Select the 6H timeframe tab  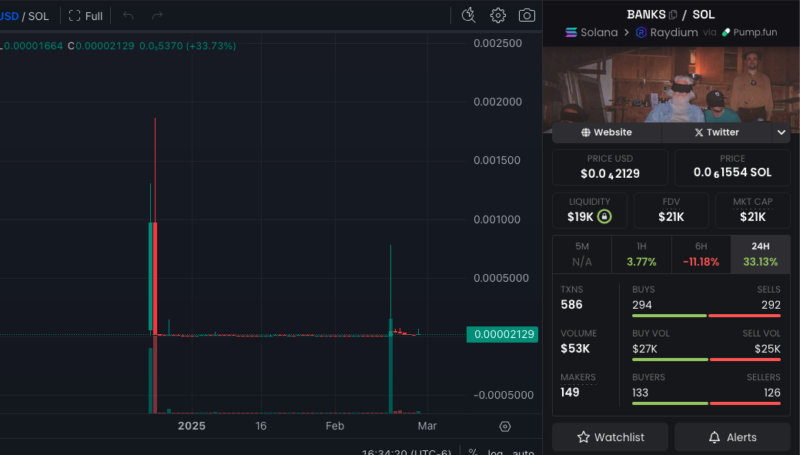click(x=701, y=254)
